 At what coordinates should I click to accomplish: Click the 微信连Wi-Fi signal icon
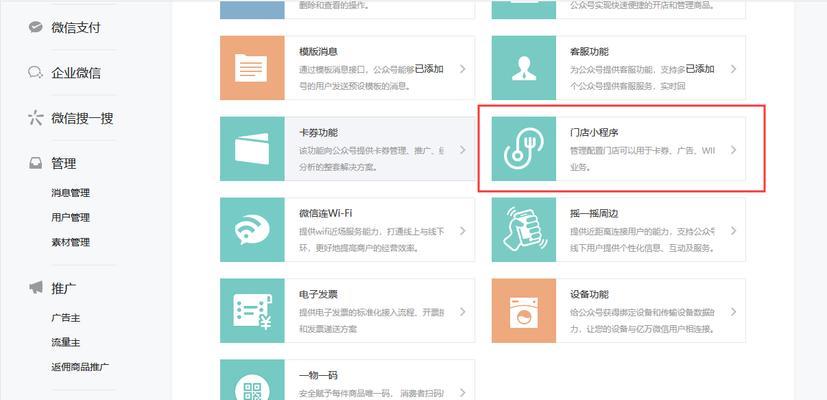252,230
